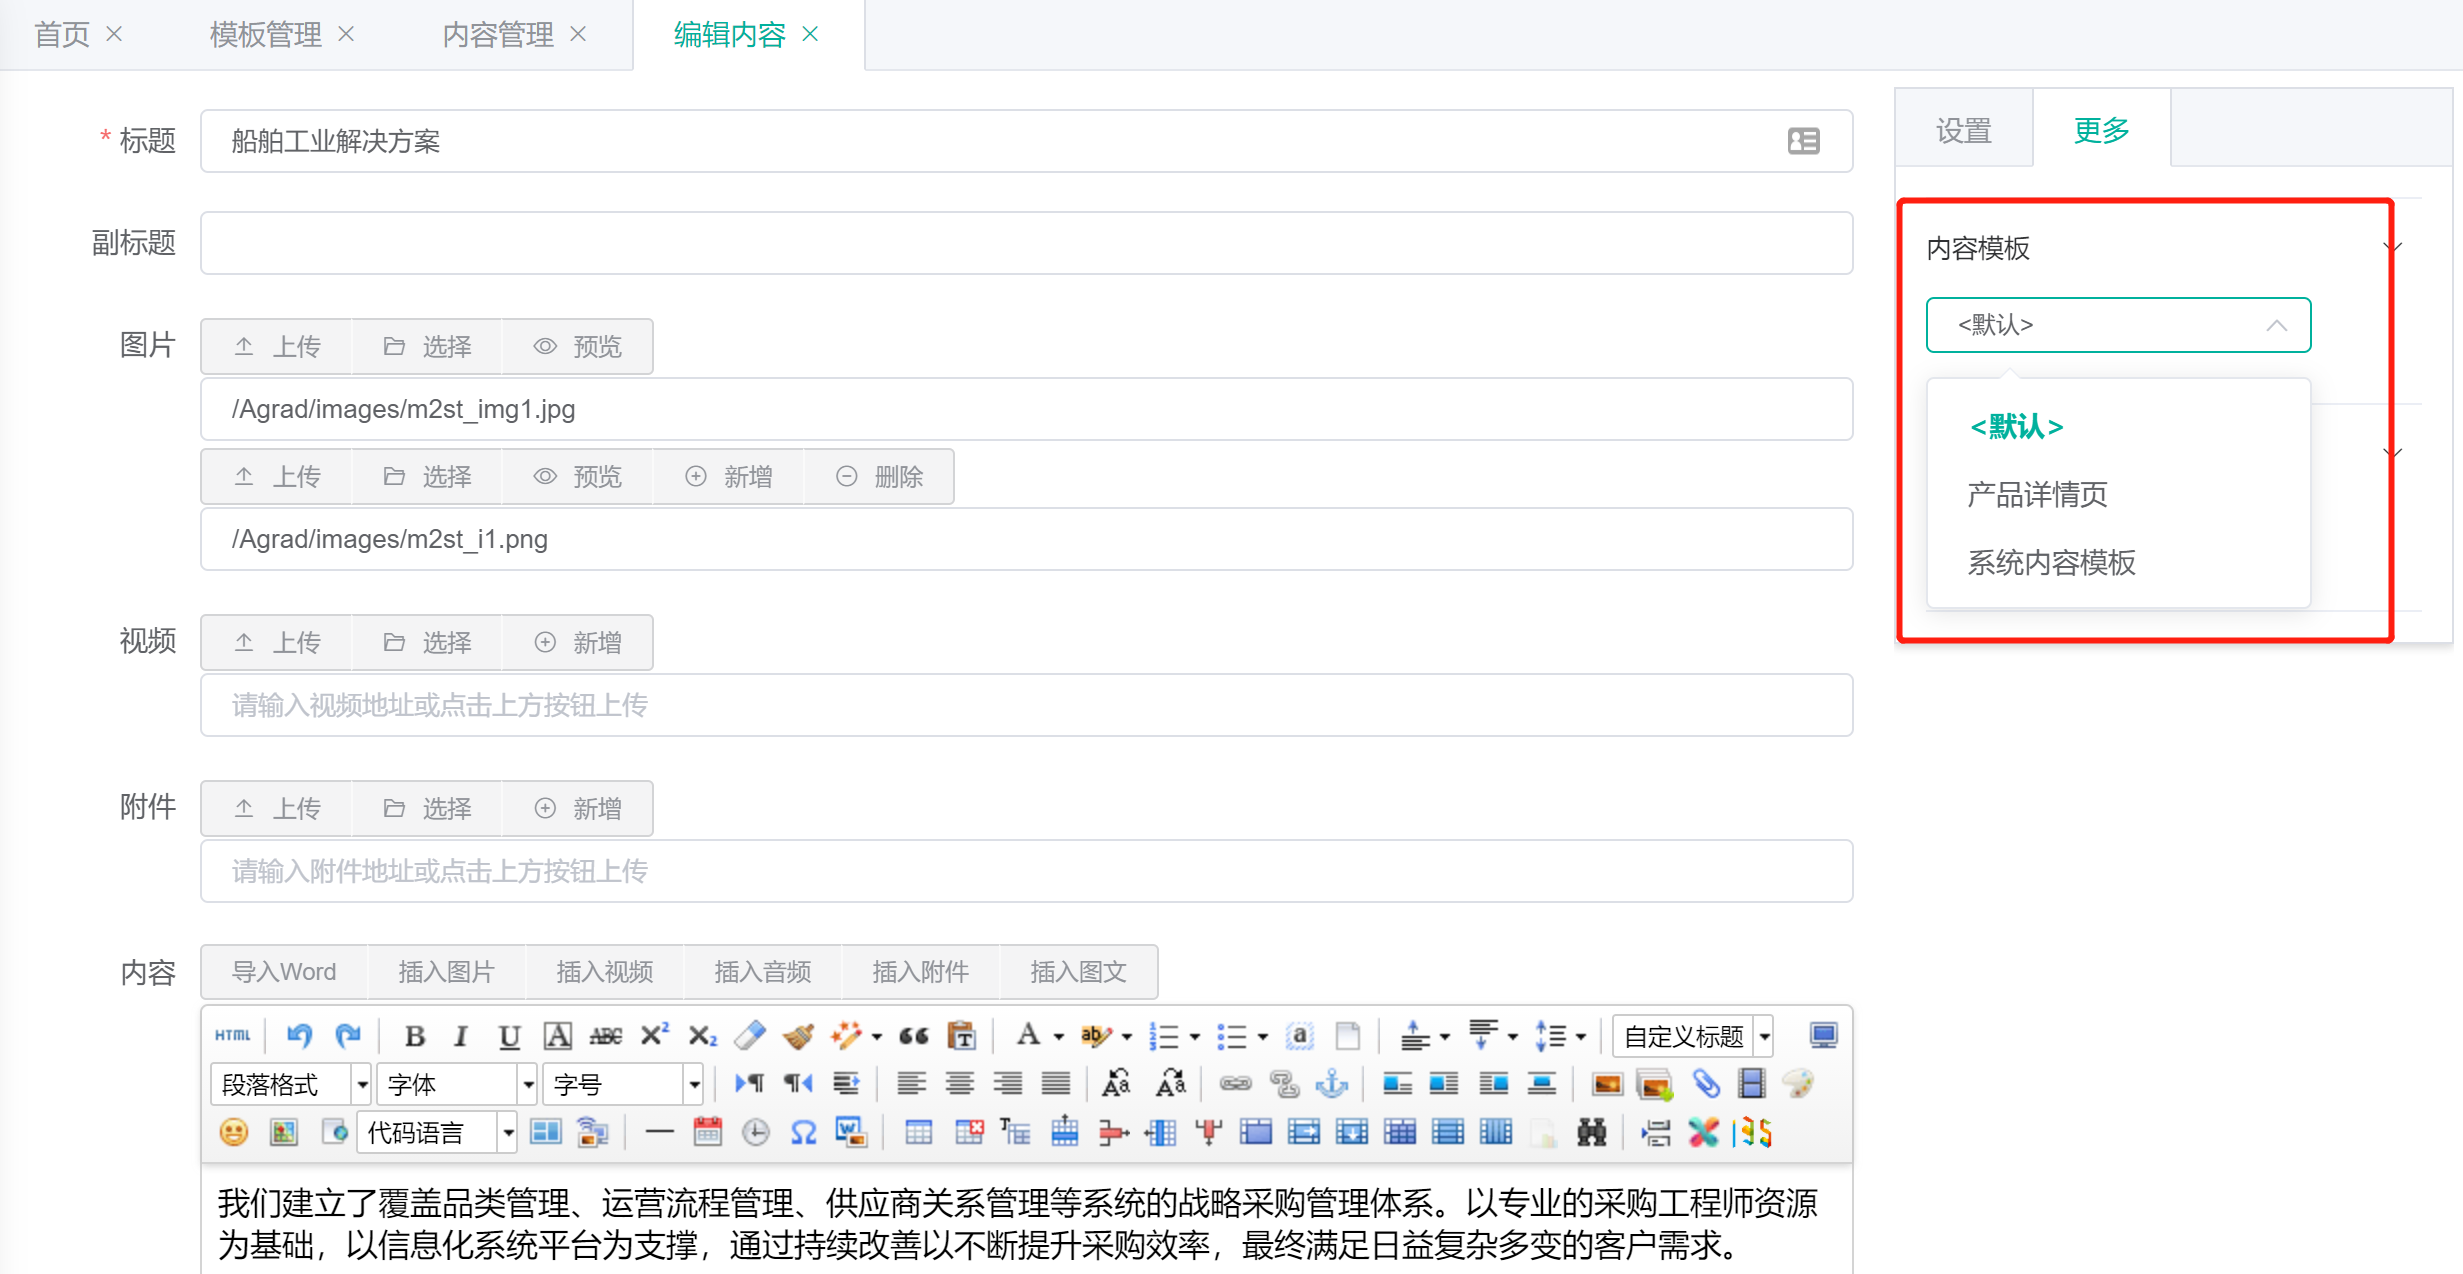Insert special character via Omega icon
2463x1274 pixels.
[x=803, y=1132]
